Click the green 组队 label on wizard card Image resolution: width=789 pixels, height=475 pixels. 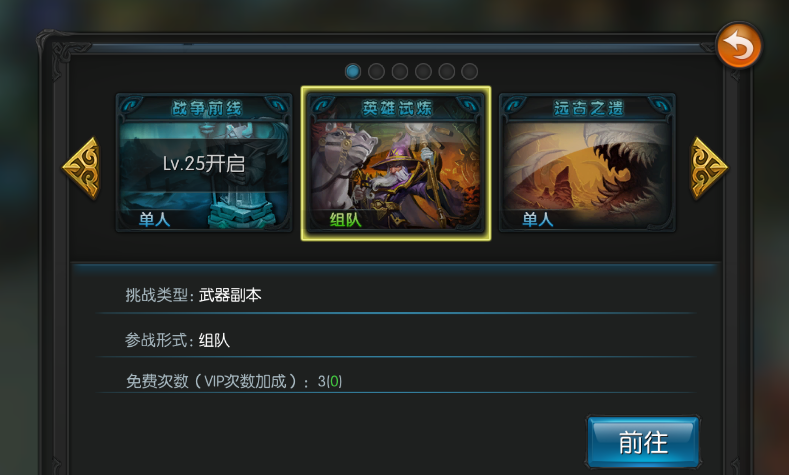point(345,220)
